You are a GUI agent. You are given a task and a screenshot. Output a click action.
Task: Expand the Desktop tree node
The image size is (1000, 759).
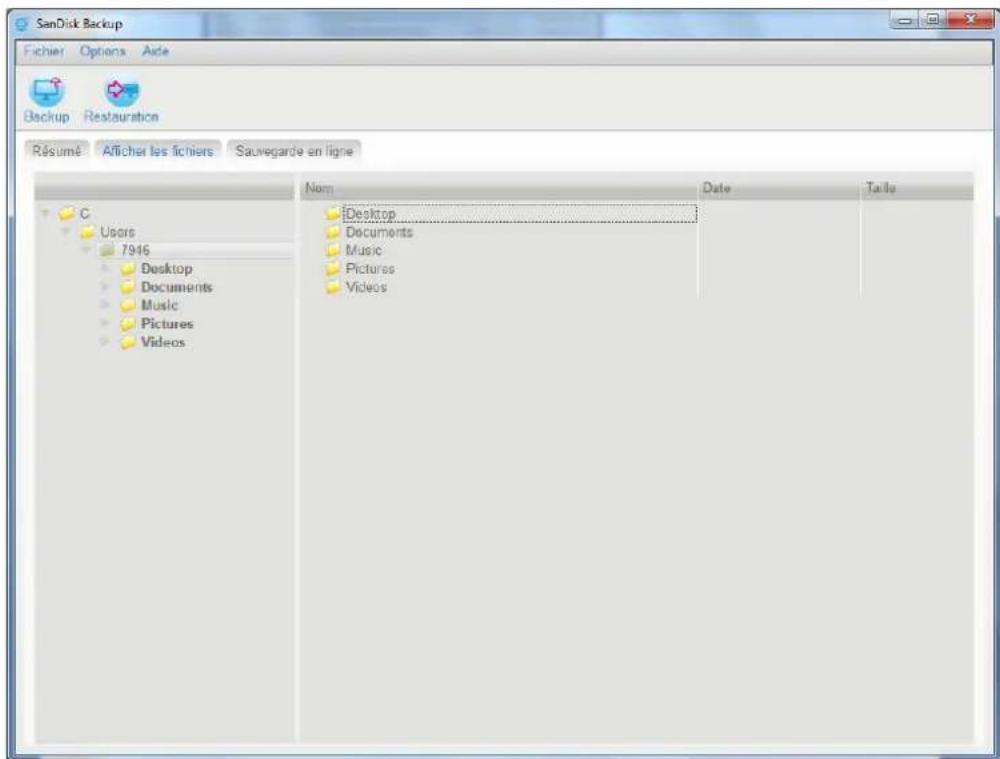(x=105, y=269)
